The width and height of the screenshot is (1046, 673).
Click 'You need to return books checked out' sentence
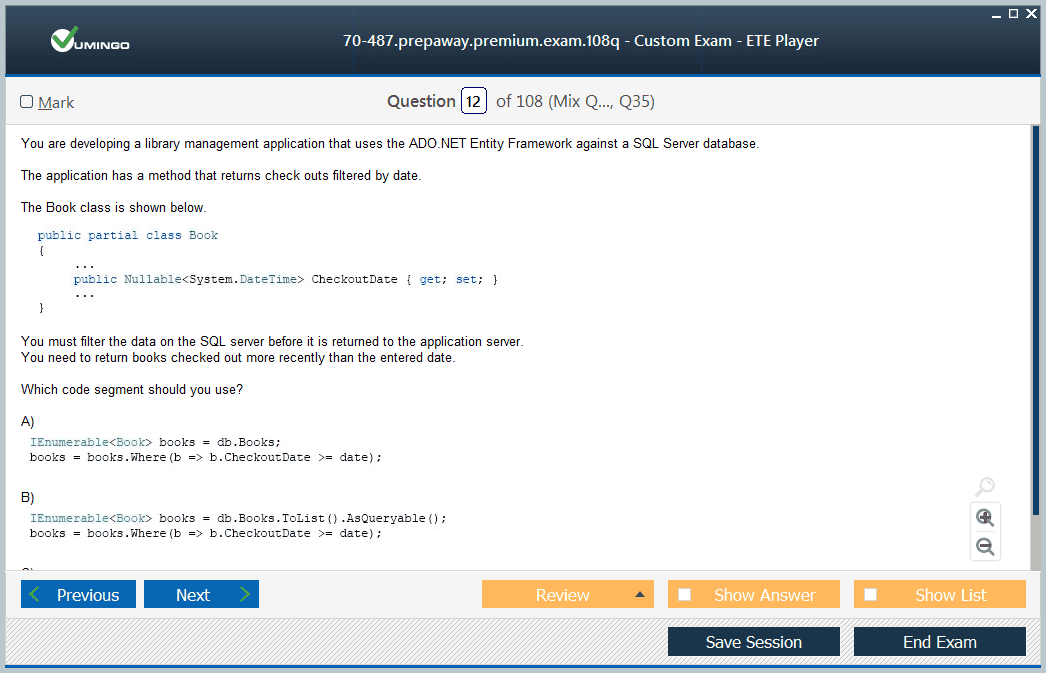click(x=238, y=358)
